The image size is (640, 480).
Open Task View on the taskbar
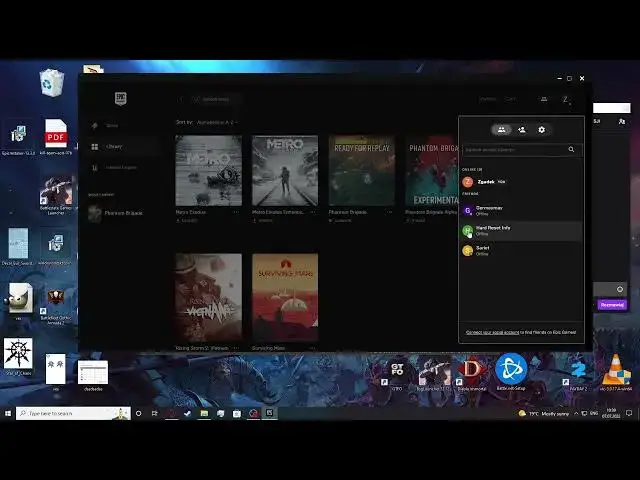pyautogui.click(x=155, y=413)
